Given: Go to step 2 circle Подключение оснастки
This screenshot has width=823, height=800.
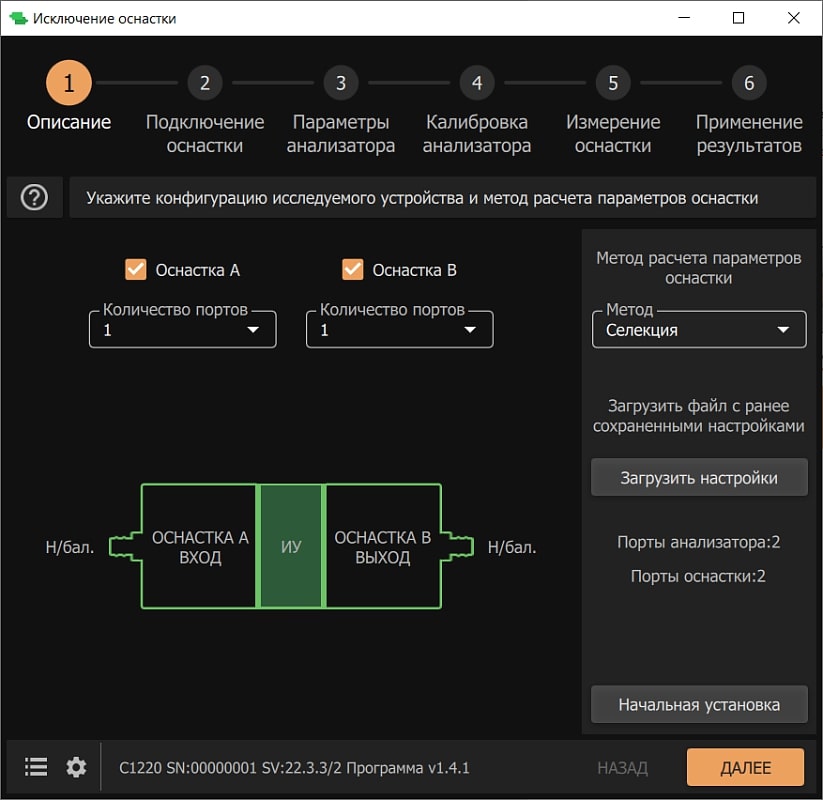Looking at the screenshot, I should coord(205,83).
